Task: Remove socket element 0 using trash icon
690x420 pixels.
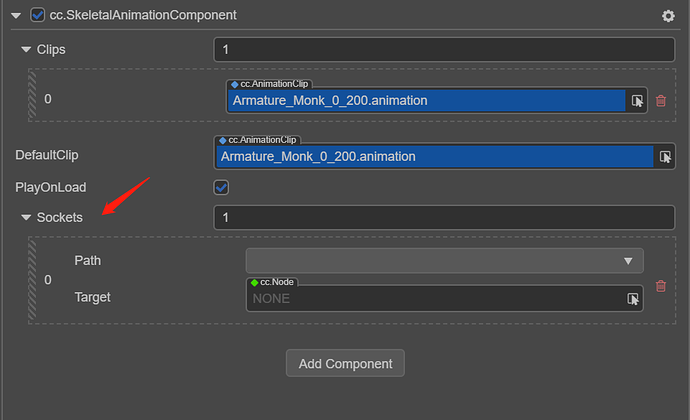Action: pos(660,286)
